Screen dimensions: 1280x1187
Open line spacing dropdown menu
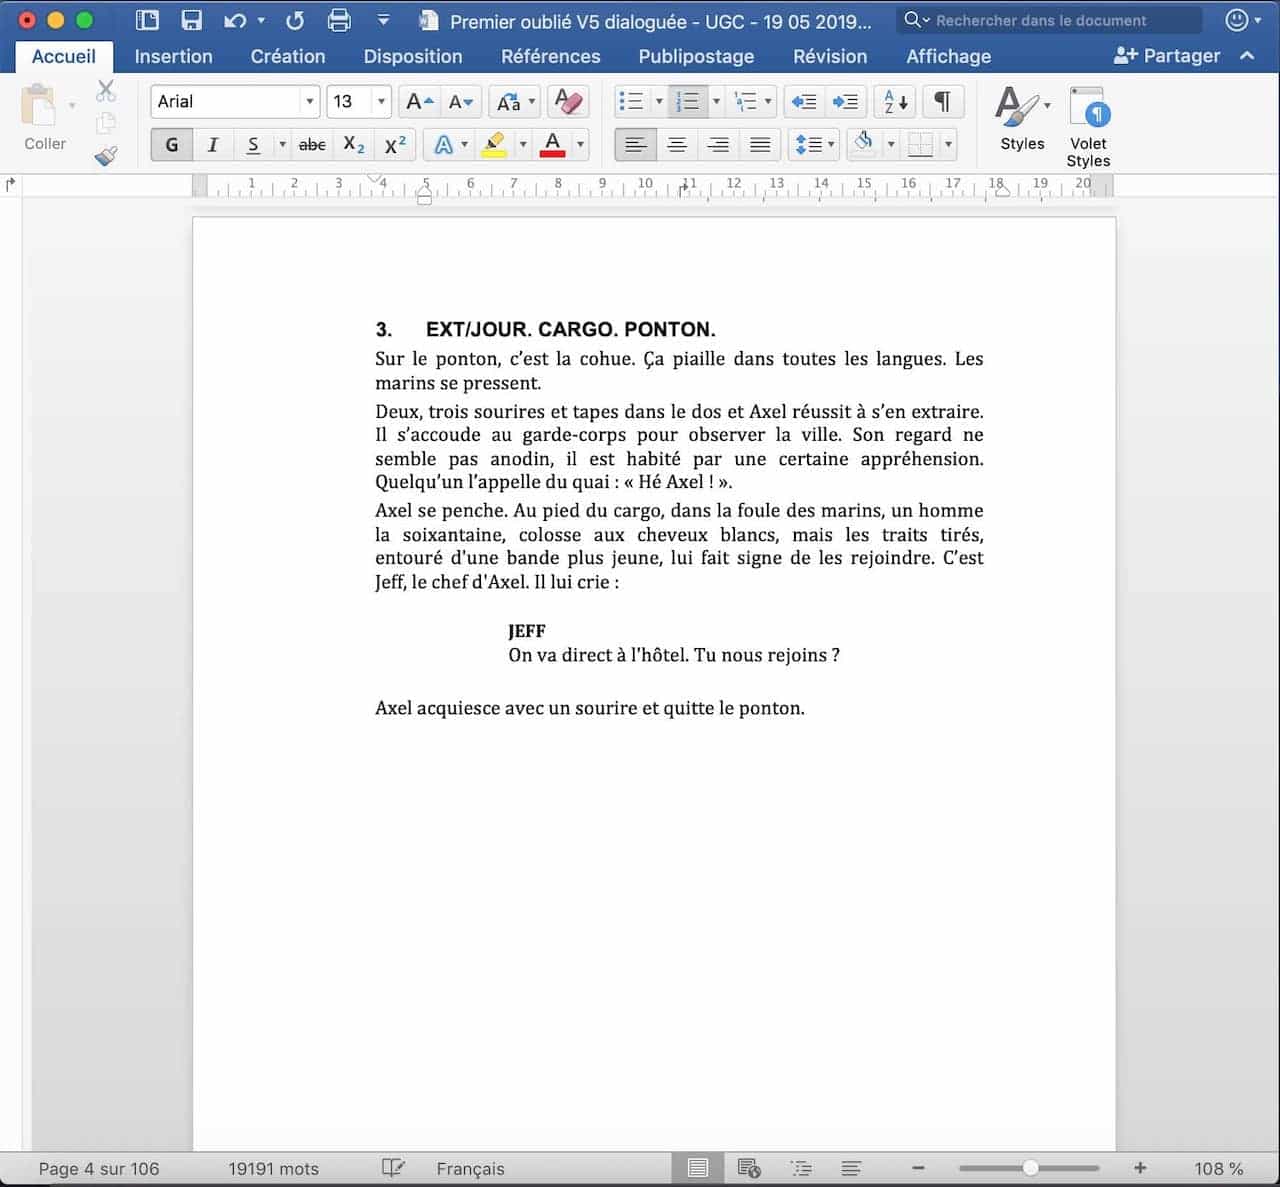814,145
